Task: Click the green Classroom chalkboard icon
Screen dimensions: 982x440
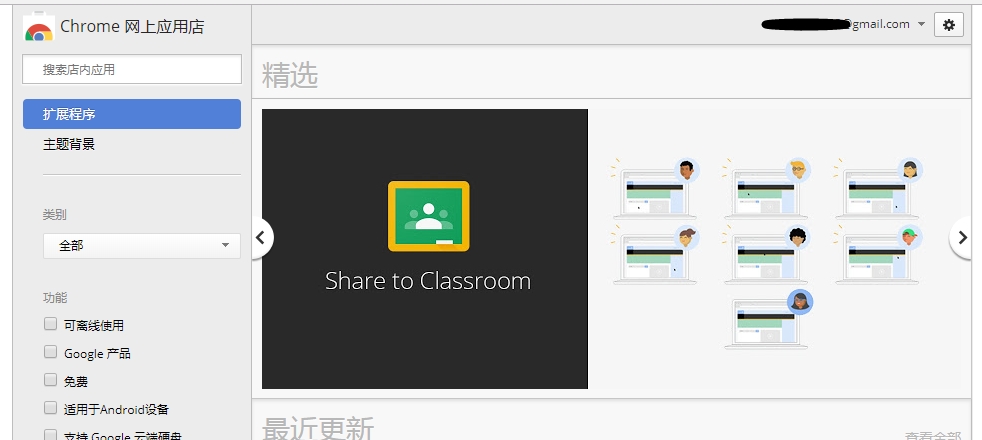Action: [428, 216]
